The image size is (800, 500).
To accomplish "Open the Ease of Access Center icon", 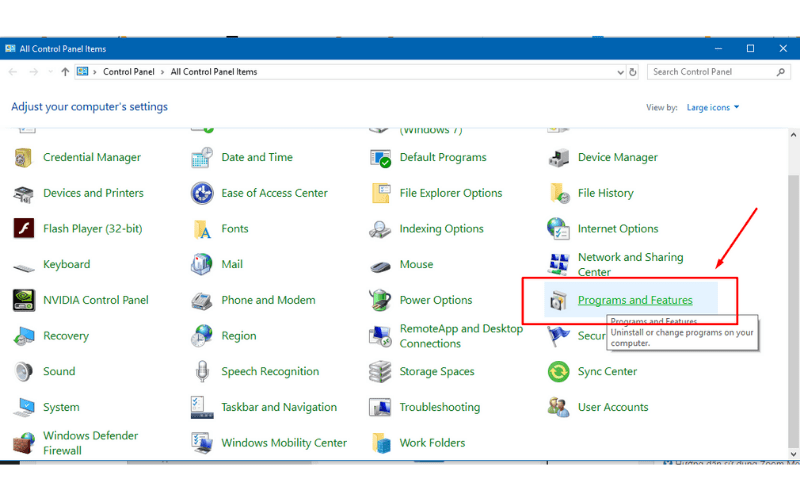I will (203, 193).
